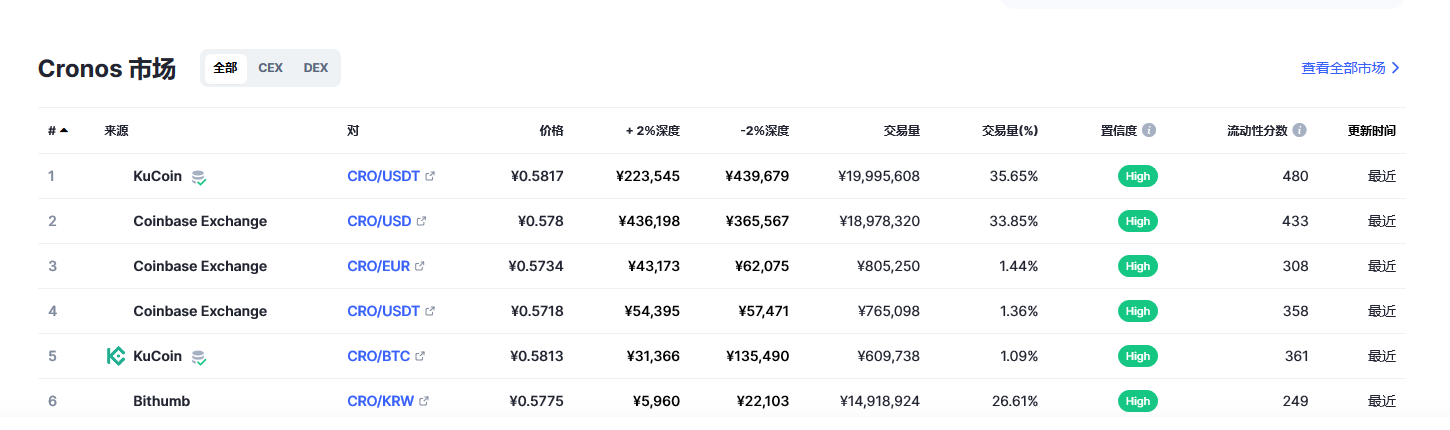The image size is (1450, 430).
Task: Open Coinbase Exchange in row 2
Action: [x=200, y=221]
